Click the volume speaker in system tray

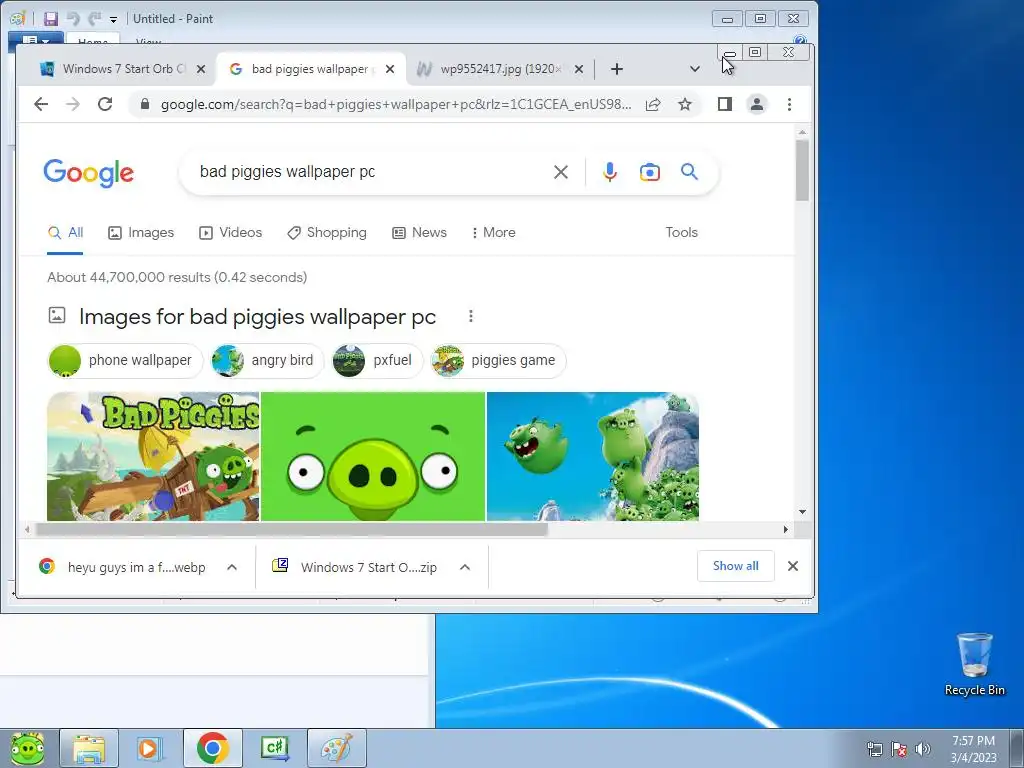click(923, 749)
